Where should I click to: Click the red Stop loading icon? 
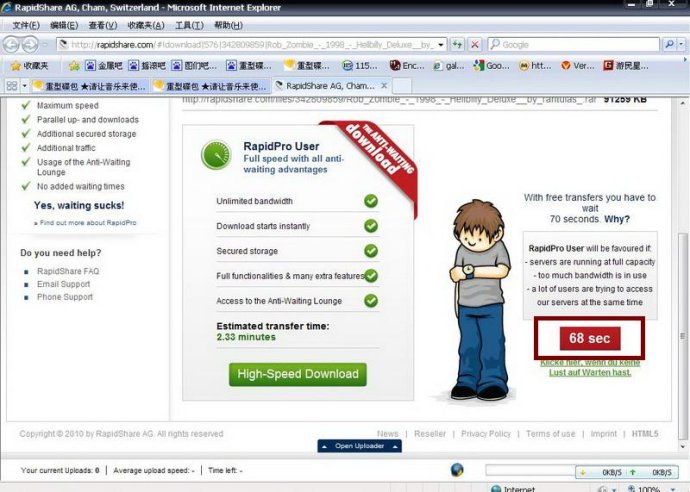tap(475, 44)
